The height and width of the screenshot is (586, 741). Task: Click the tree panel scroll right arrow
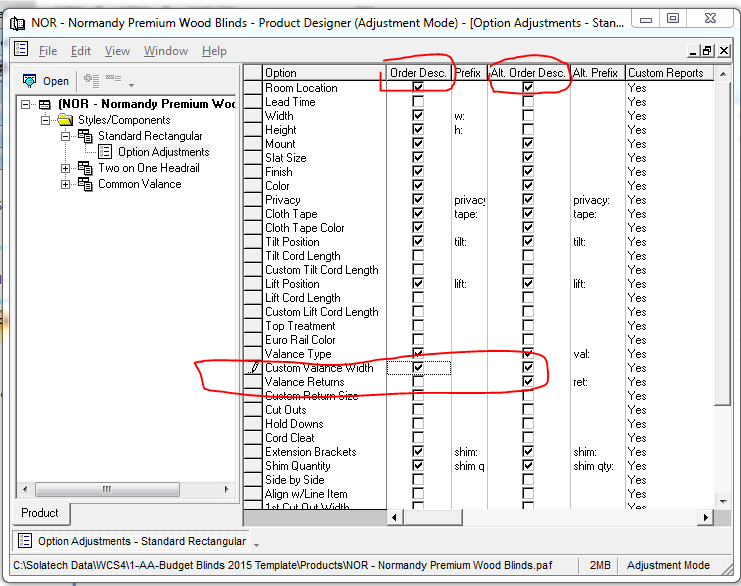tap(227, 489)
